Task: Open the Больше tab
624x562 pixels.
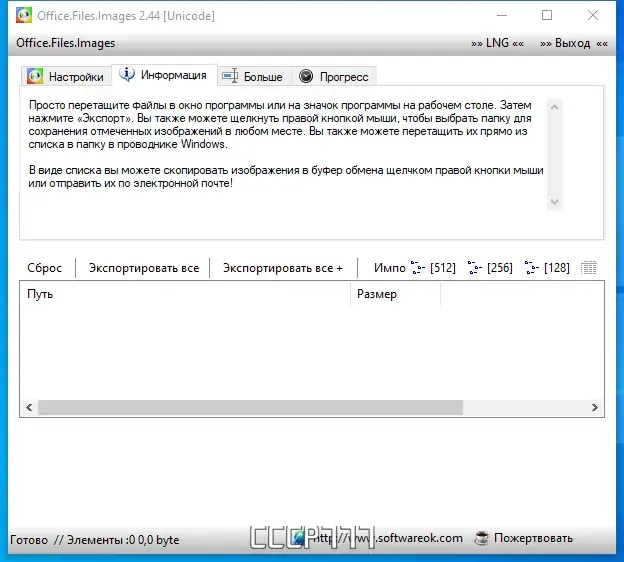Action: point(253,76)
